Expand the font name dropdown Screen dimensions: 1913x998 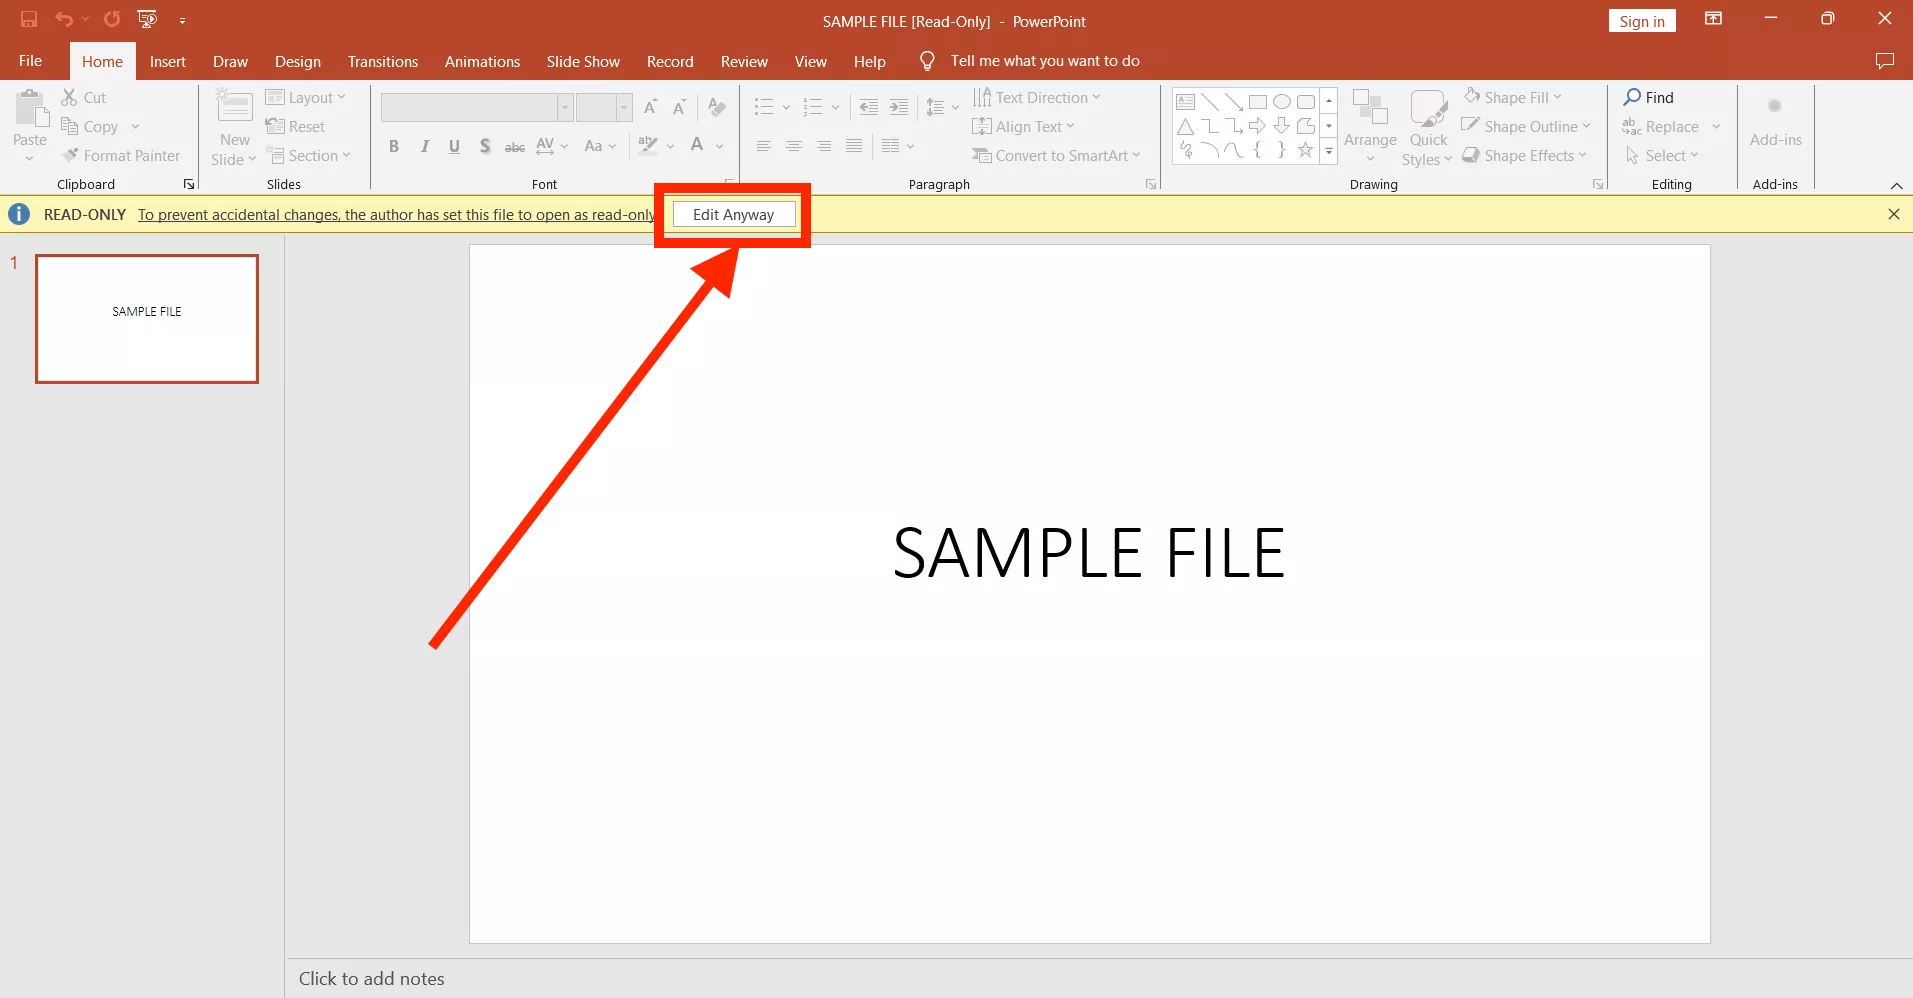pyautogui.click(x=565, y=107)
